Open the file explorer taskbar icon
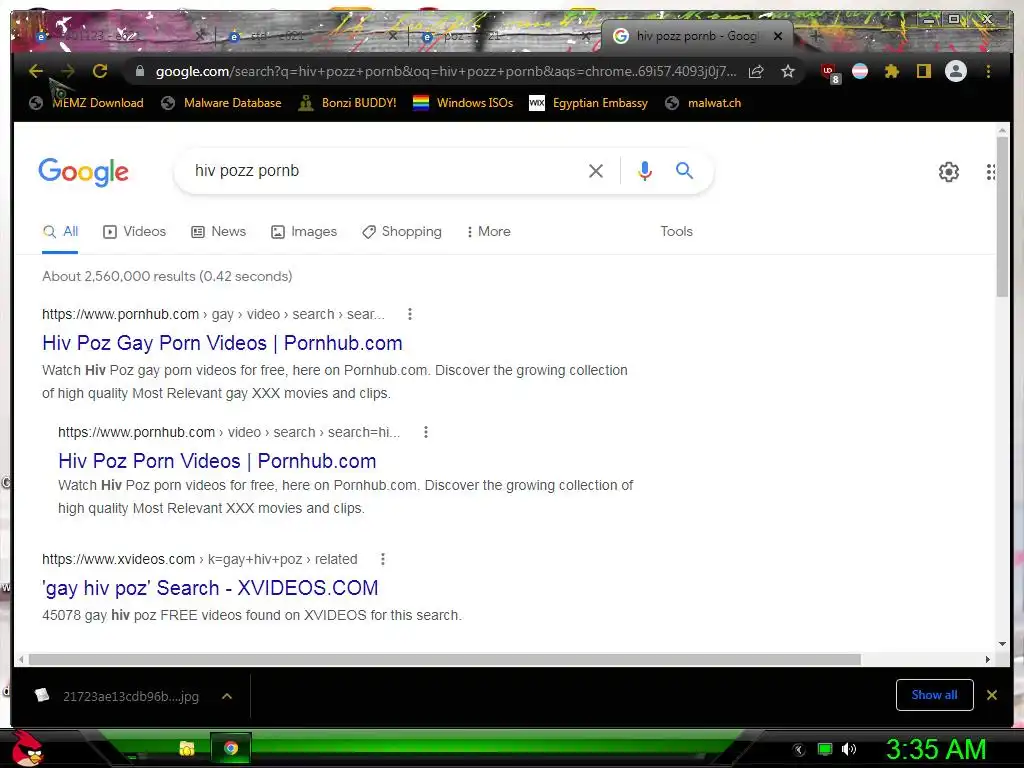 pyautogui.click(x=187, y=748)
